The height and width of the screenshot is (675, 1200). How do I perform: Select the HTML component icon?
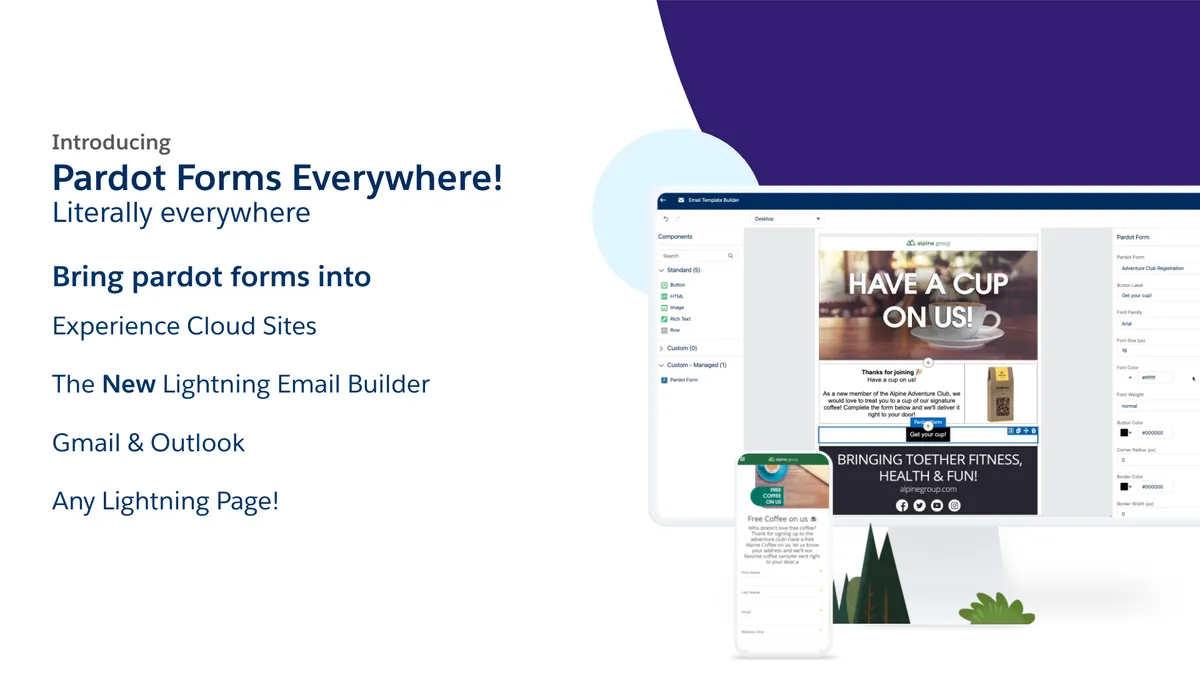[x=665, y=296]
